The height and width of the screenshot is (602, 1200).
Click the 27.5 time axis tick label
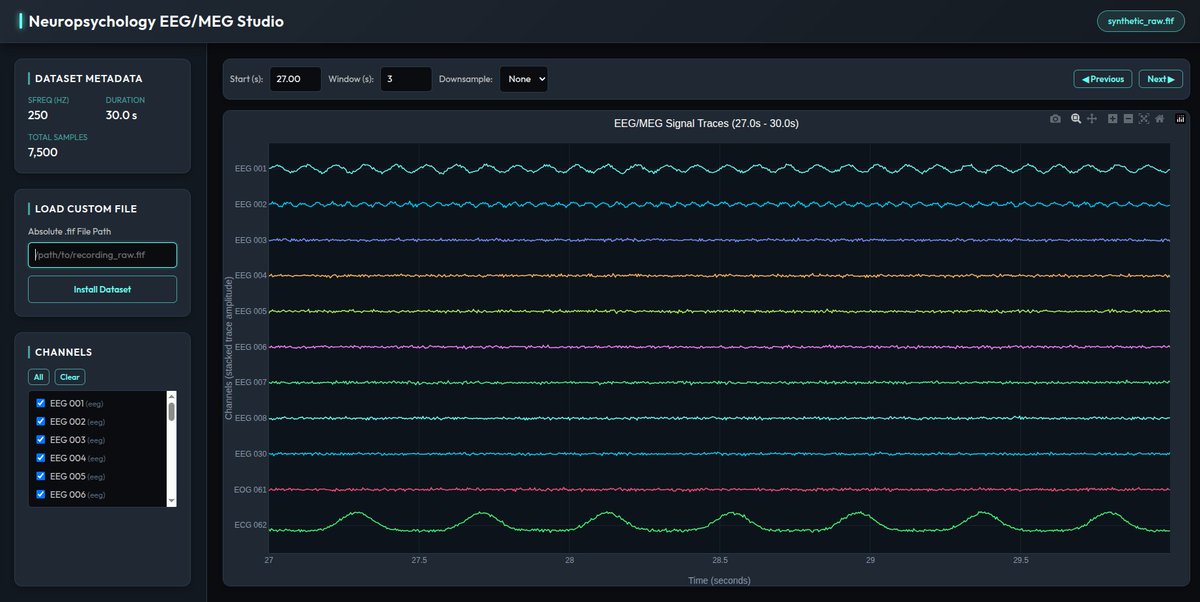pyautogui.click(x=419, y=561)
